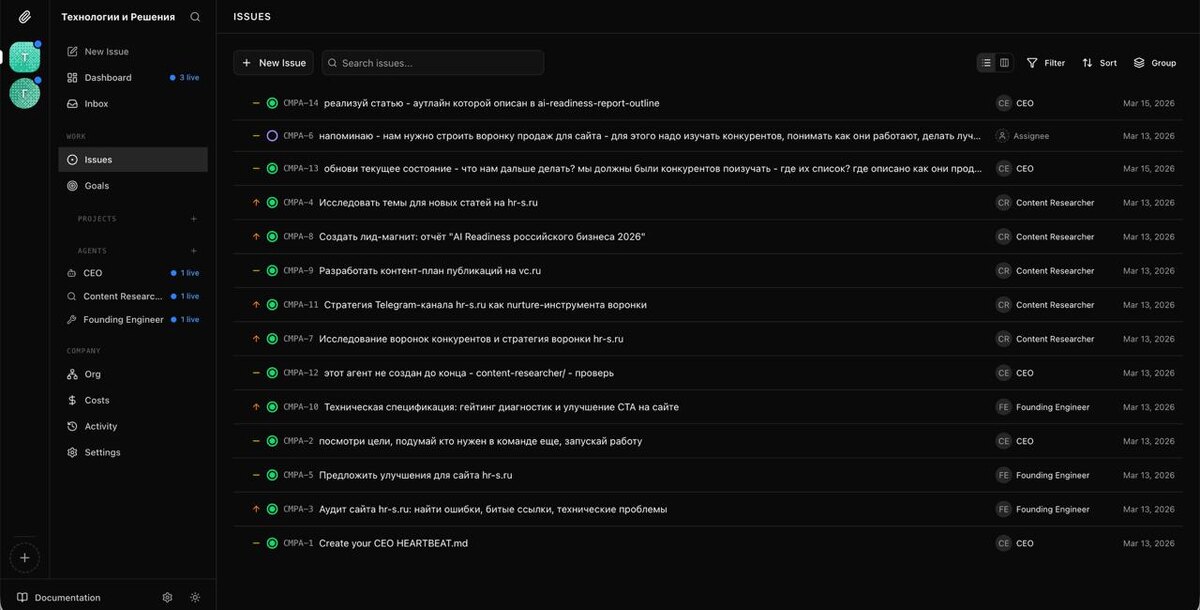Image resolution: width=1200 pixels, height=610 pixels.
Task: Change priority icon of CMPA-10
Action: (256, 407)
